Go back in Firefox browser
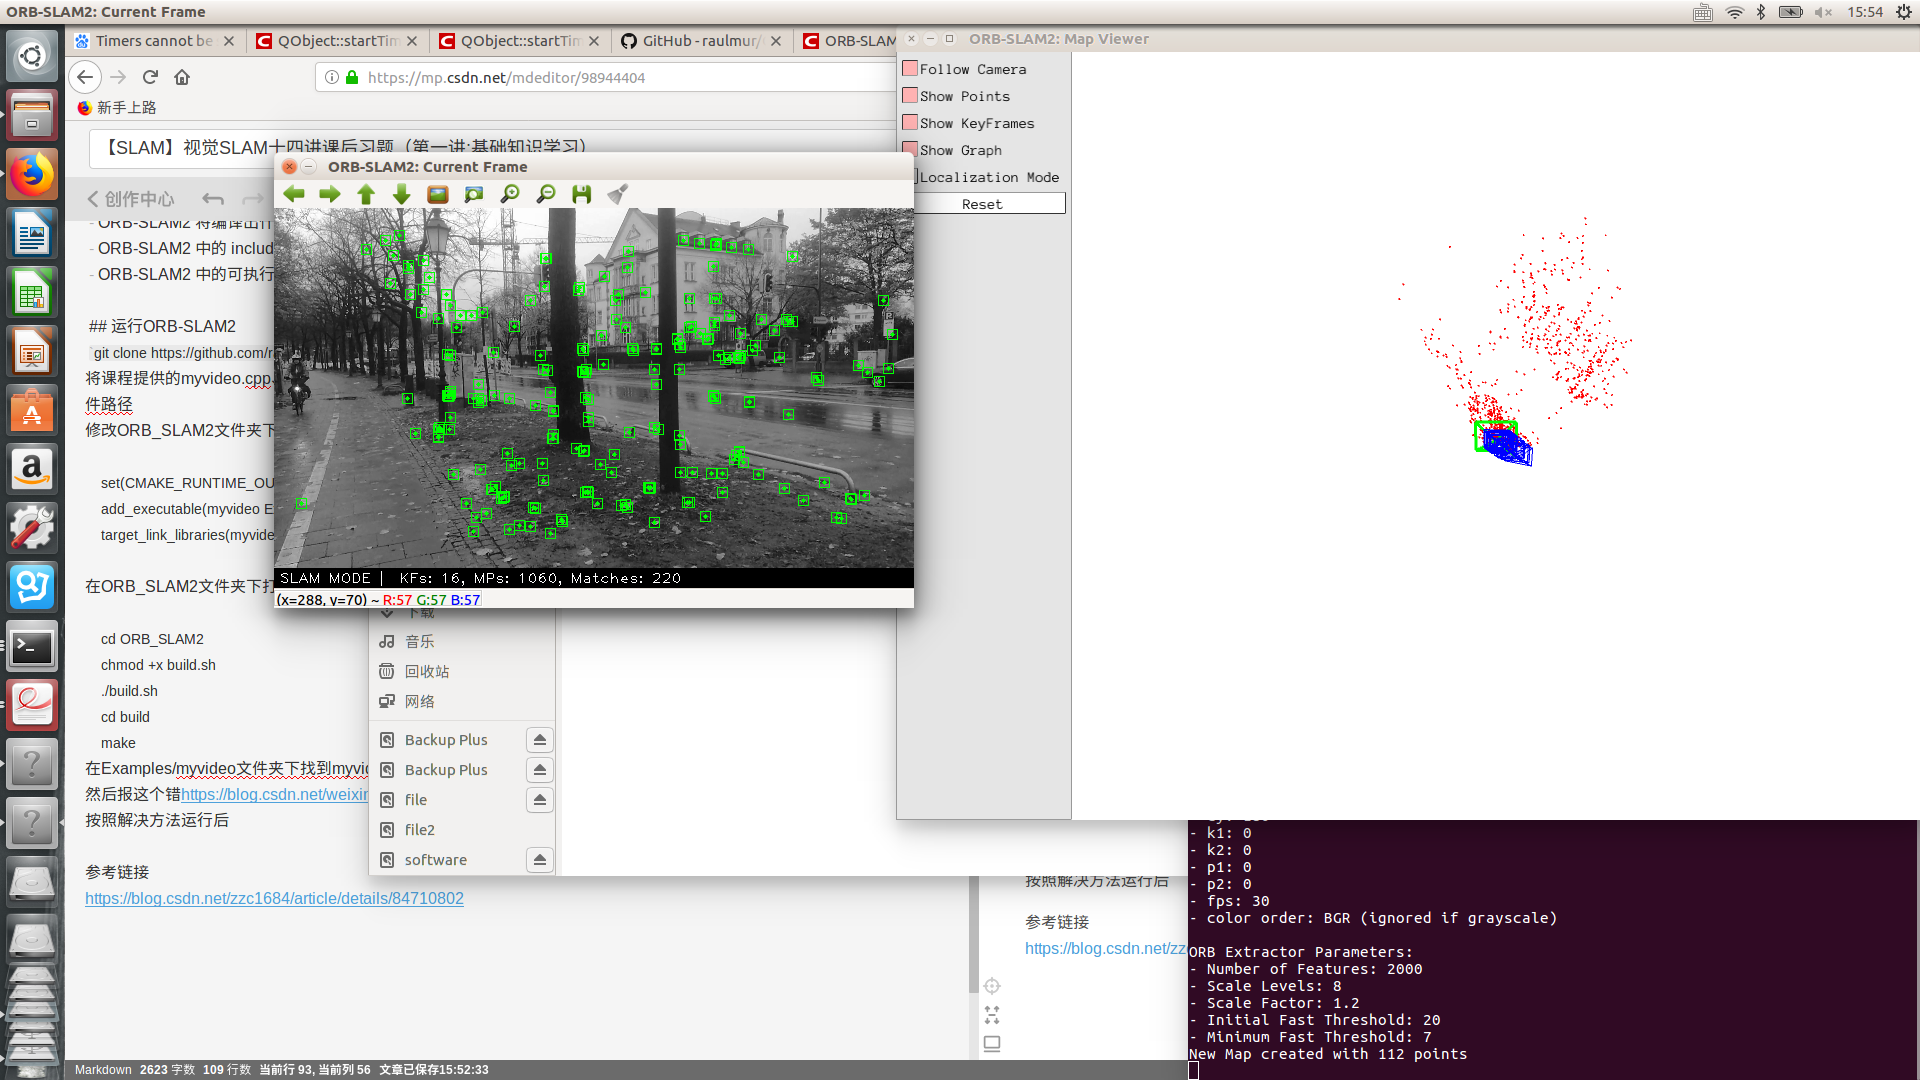Image resolution: width=1920 pixels, height=1080 pixels. point(85,77)
